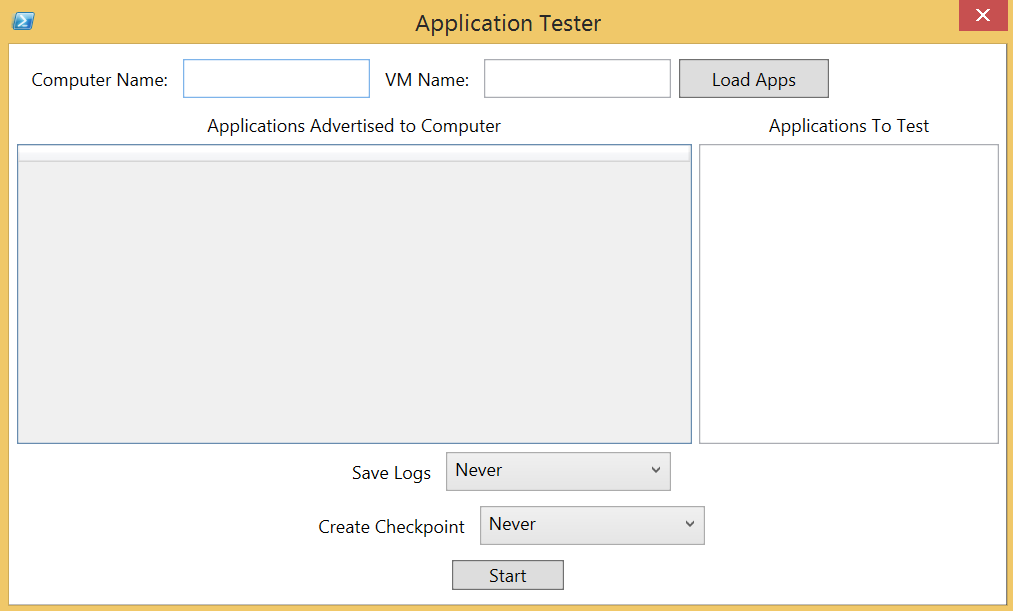Click the Applications Advertised to Computer heading
The width and height of the screenshot is (1013, 611).
tap(354, 126)
